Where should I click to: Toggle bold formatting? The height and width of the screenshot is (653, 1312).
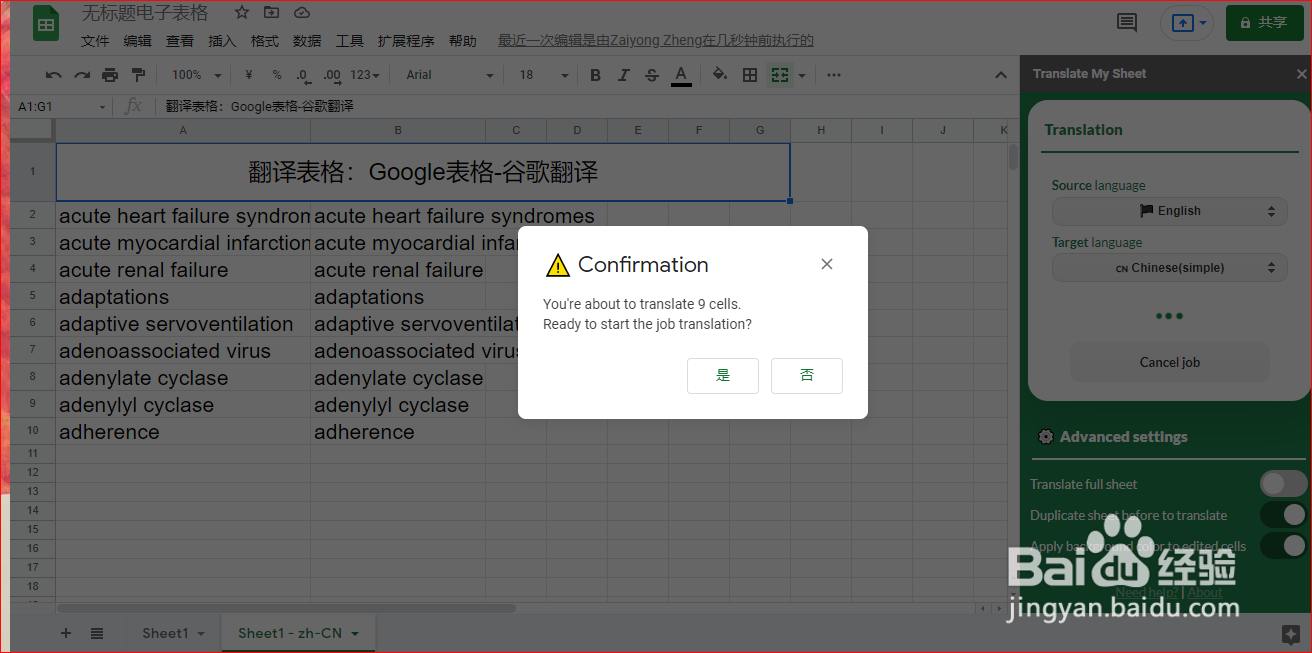[x=596, y=75]
